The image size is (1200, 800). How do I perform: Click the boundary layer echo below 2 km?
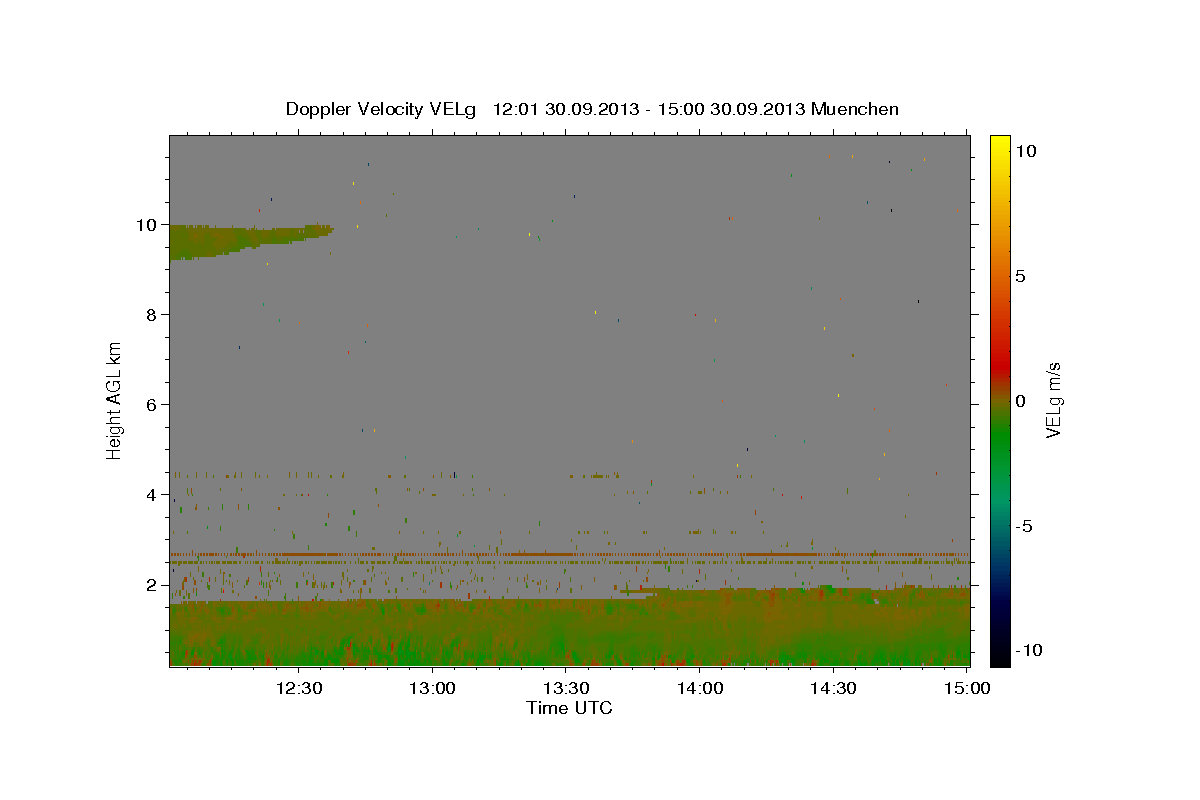569,630
